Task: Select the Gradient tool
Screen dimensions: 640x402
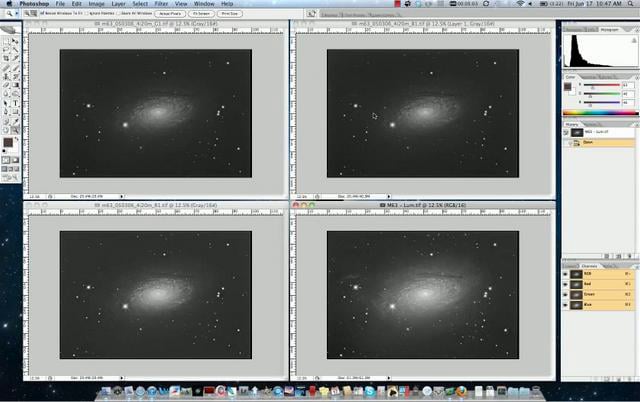Action: (x=16, y=85)
